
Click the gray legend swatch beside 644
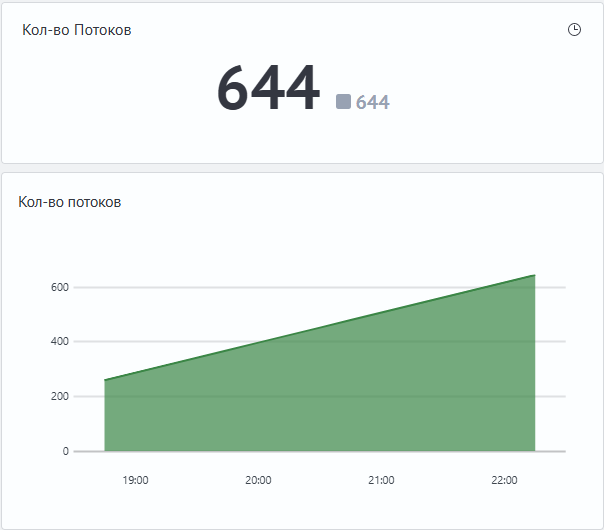[343, 102]
